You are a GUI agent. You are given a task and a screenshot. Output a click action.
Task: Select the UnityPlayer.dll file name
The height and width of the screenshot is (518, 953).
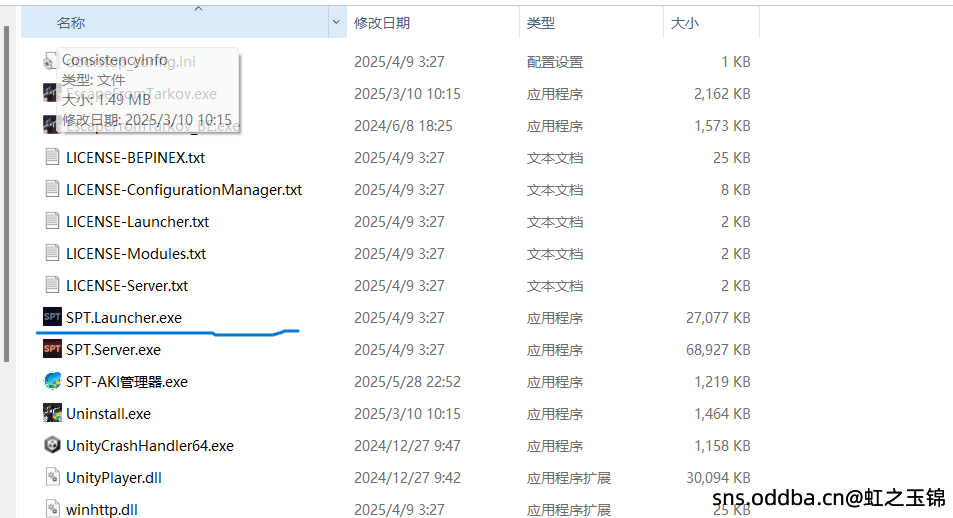(114, 478)
